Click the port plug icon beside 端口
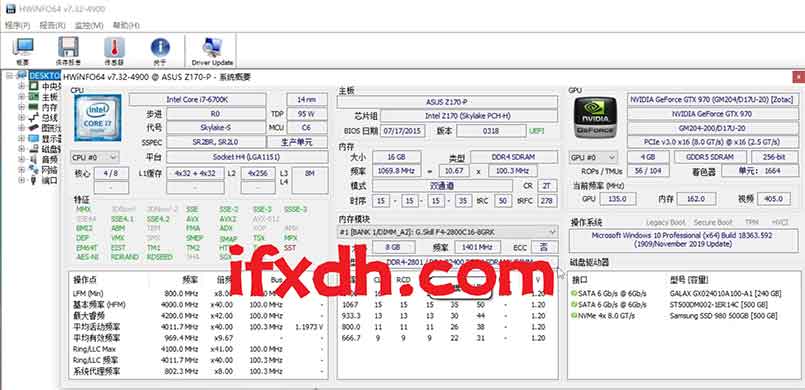805x390 pixels. [33, 180]
